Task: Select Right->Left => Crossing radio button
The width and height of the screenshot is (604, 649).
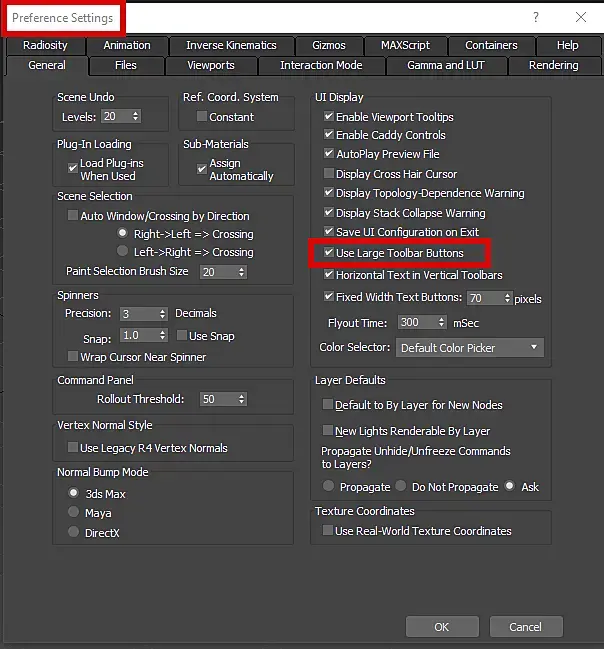Action: point(122,233)
